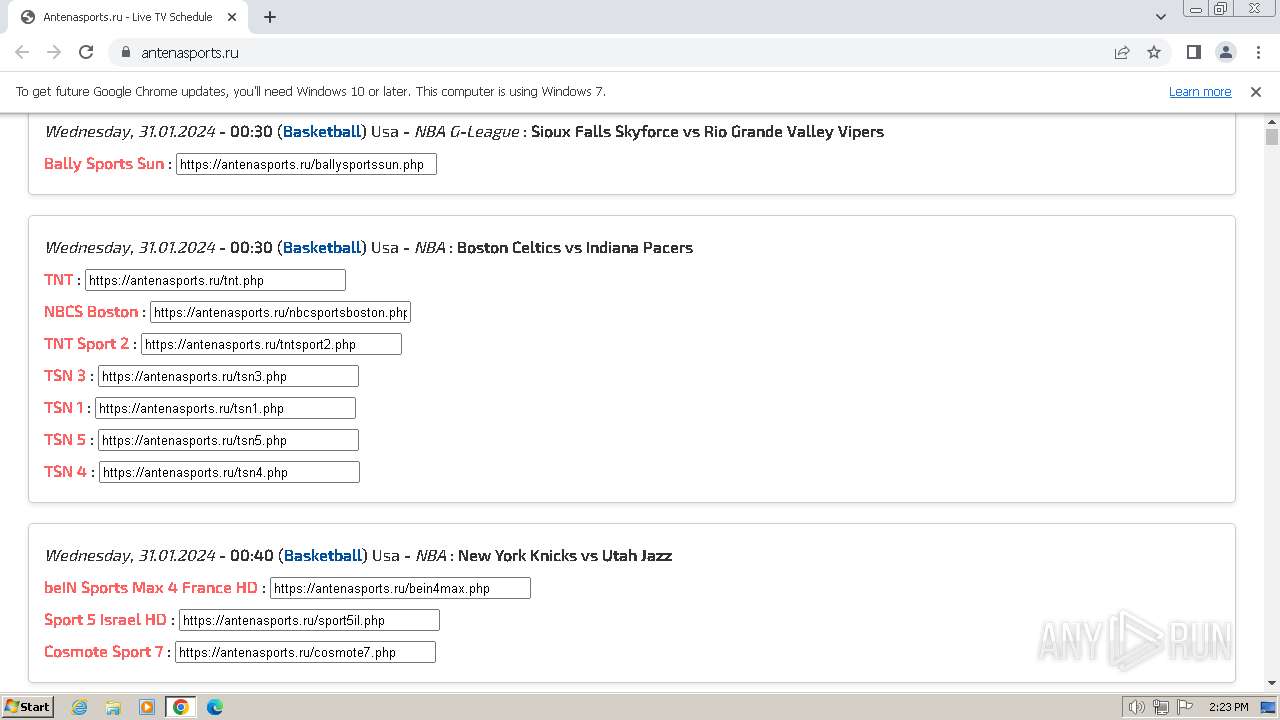Open beIN Sports Max 4 France HD link
Image resolution: width=1280 pixels, height=720 pixels.
pos(151,588)
